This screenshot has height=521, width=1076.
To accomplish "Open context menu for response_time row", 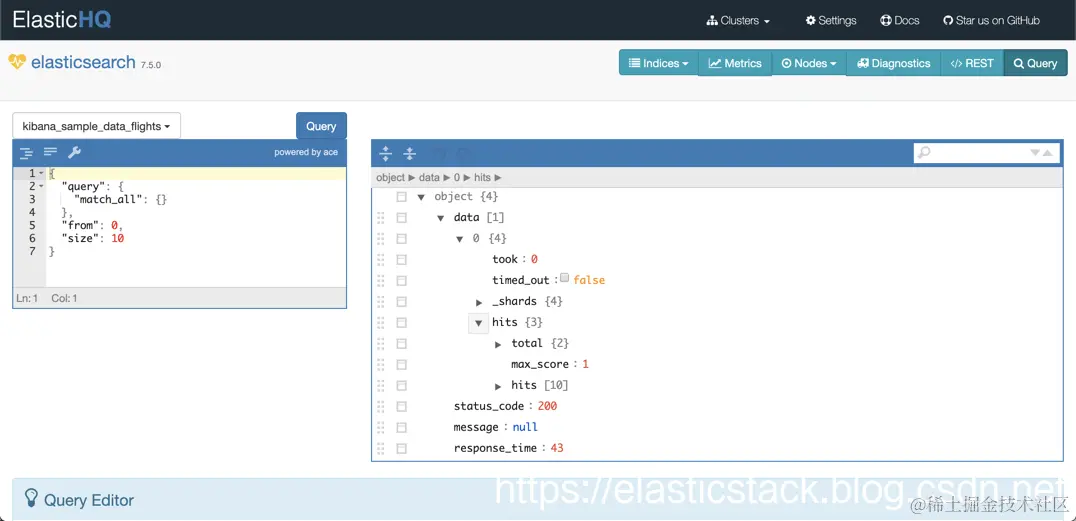I will (x=401, y=448).
